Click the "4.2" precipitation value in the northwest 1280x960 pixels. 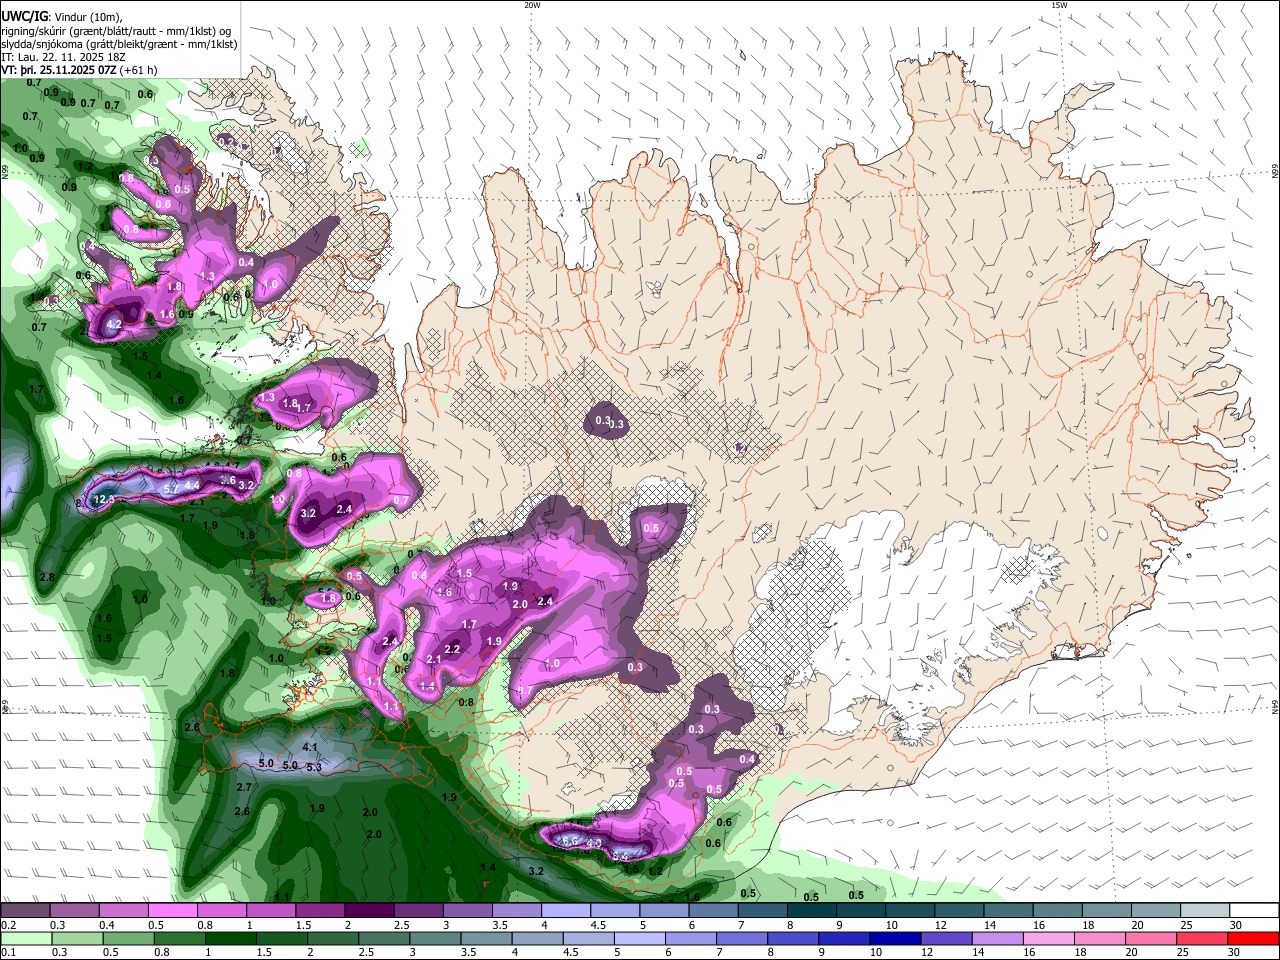tap(113, 324)
